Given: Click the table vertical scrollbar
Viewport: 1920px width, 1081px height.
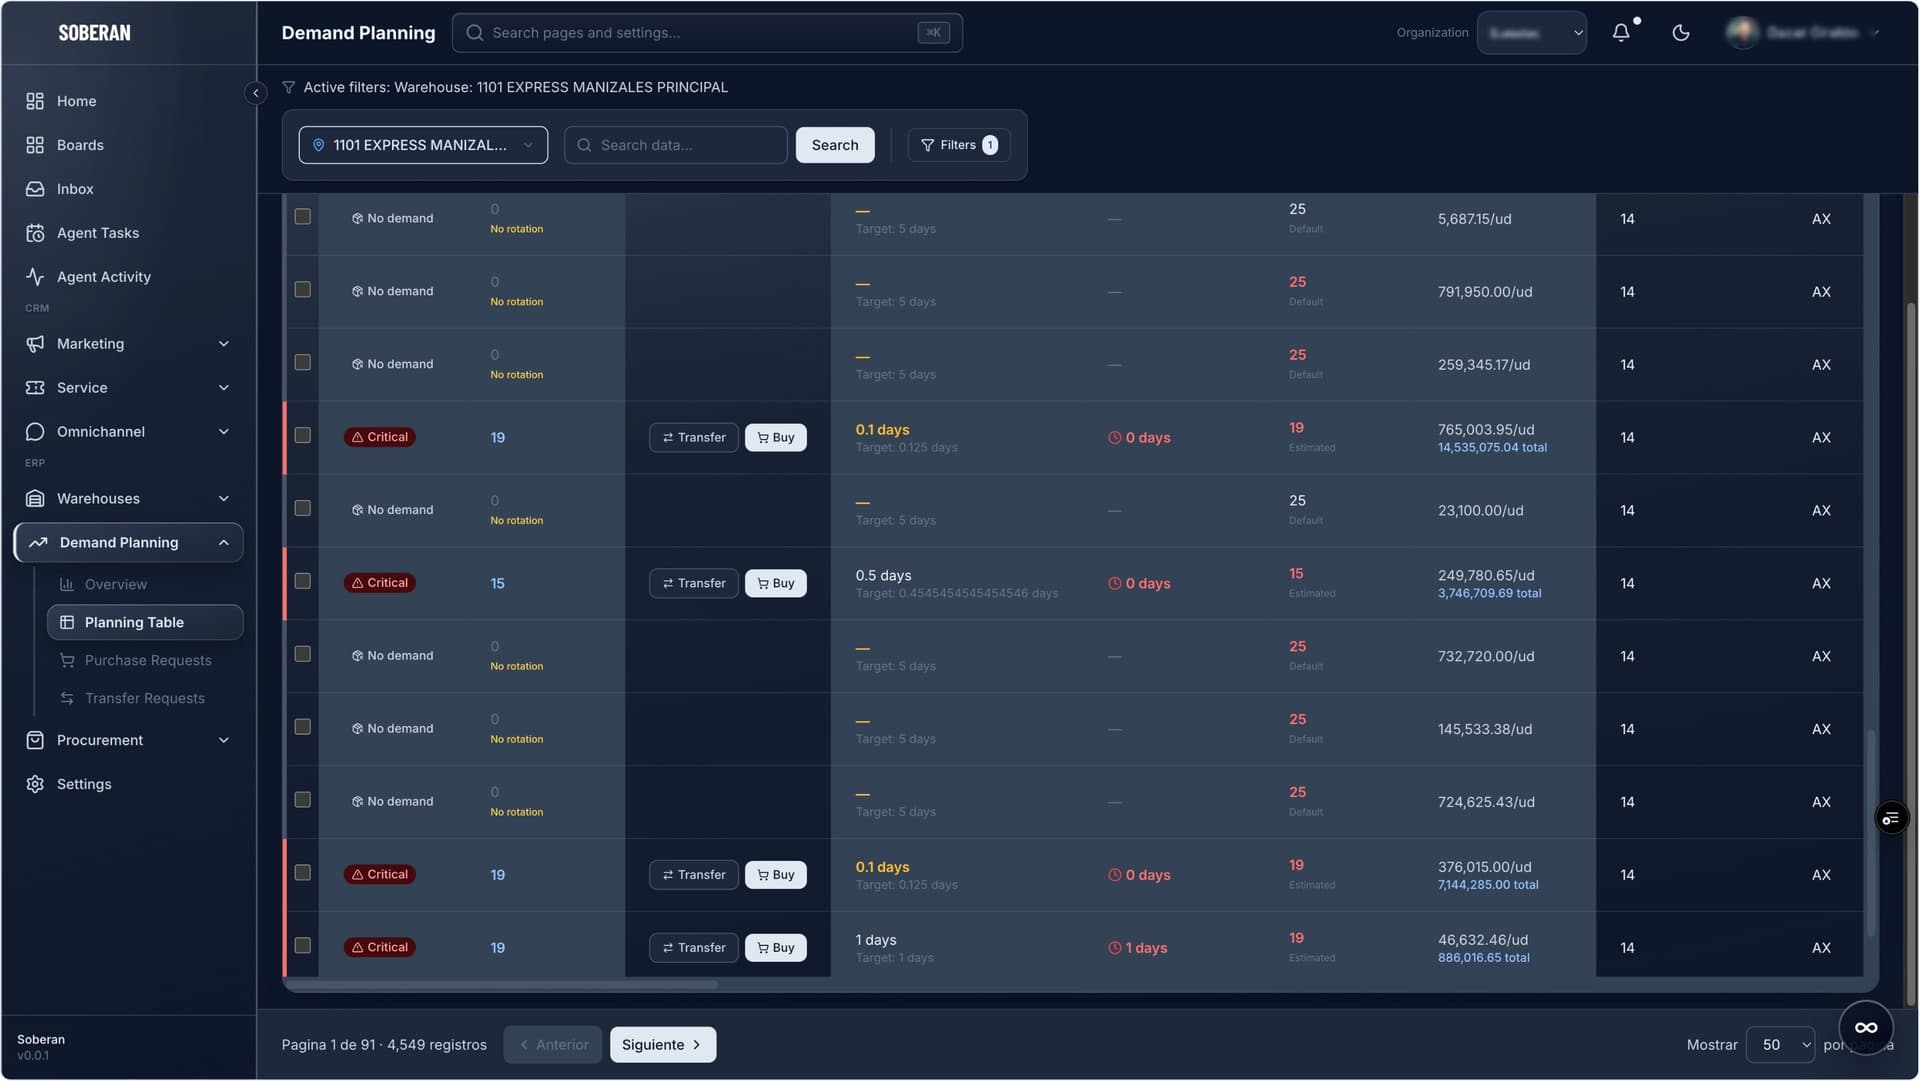Looking at the screenshot, I should [1870, 832].
